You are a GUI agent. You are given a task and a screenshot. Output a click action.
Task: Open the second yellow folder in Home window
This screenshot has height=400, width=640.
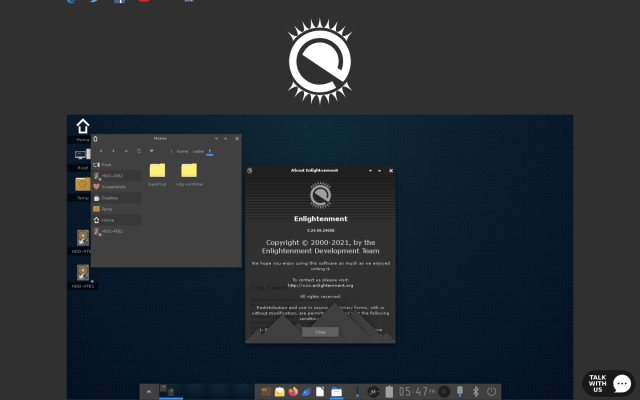point(189,171)
